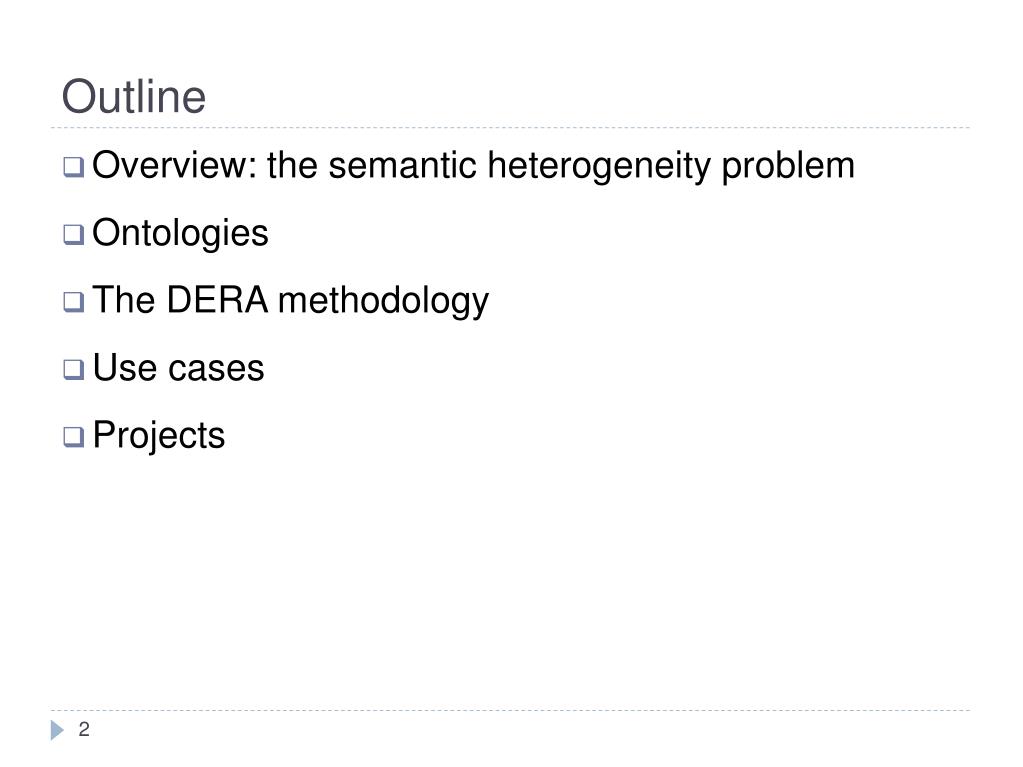
Task: Click the square bullet beside Overview
Action: click(x=74, y=167)
